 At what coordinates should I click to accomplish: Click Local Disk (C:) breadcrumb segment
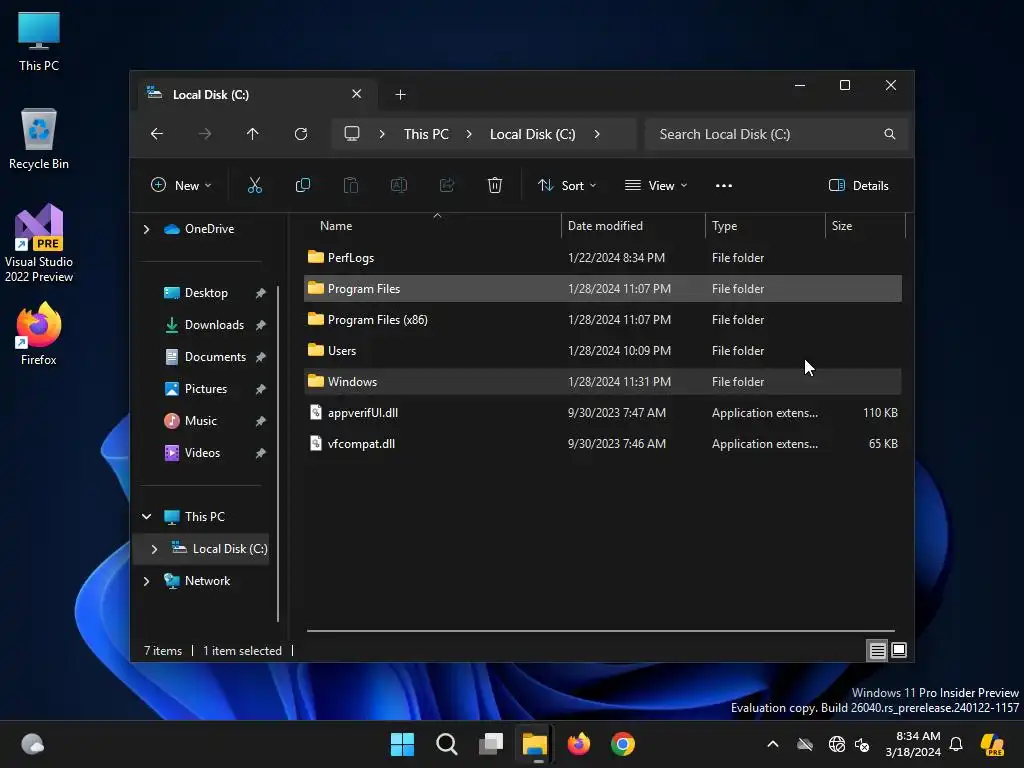(533, 134)
